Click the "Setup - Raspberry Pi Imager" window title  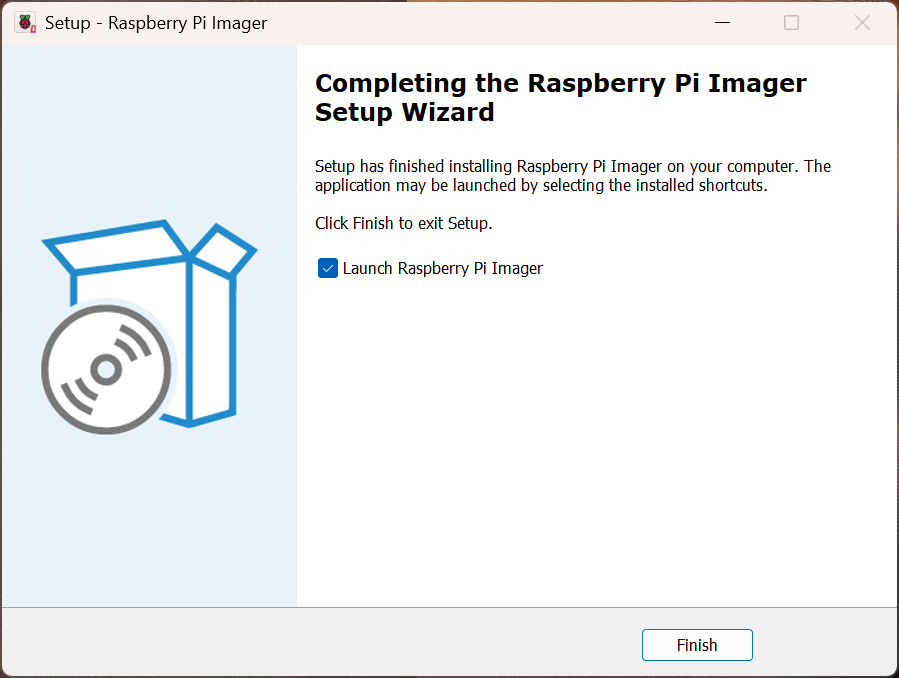tap(156, 23)
